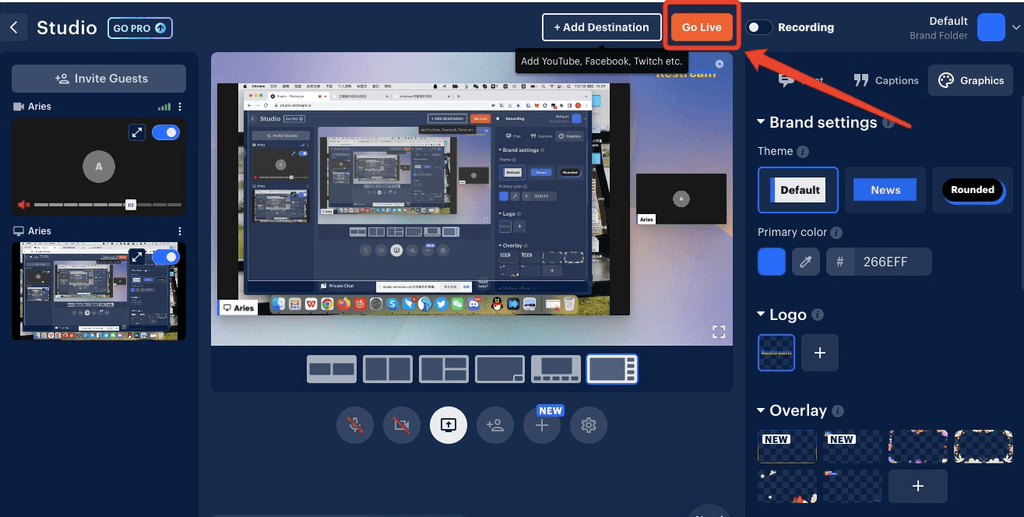The width and height of the screenshot is (1024, 517).
Task: Toggle Aries screen share source off
Action: pyautogui.click(x=166, y=257)
